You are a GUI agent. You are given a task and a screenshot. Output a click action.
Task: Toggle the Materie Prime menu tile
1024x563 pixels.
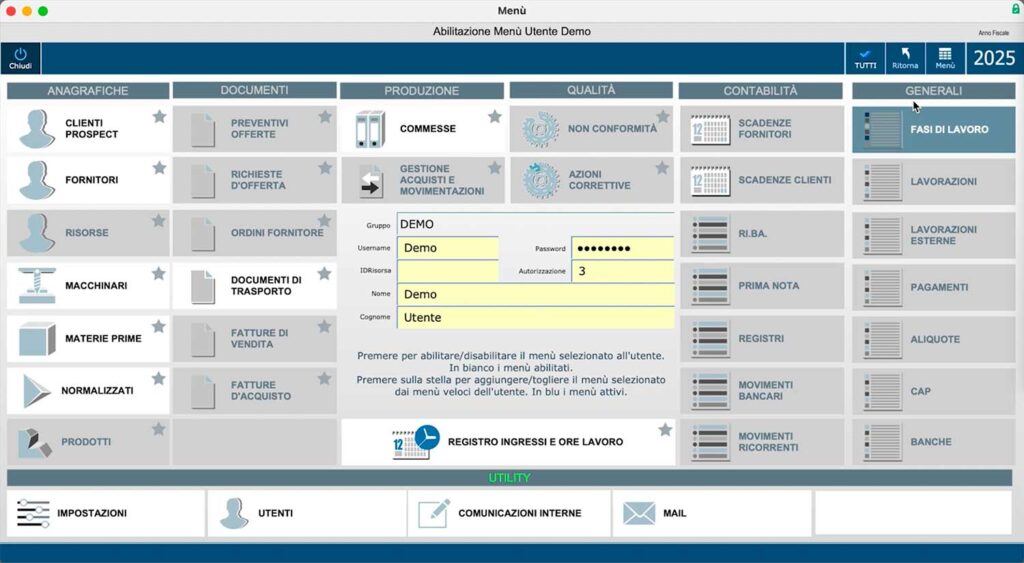[88, 338]
